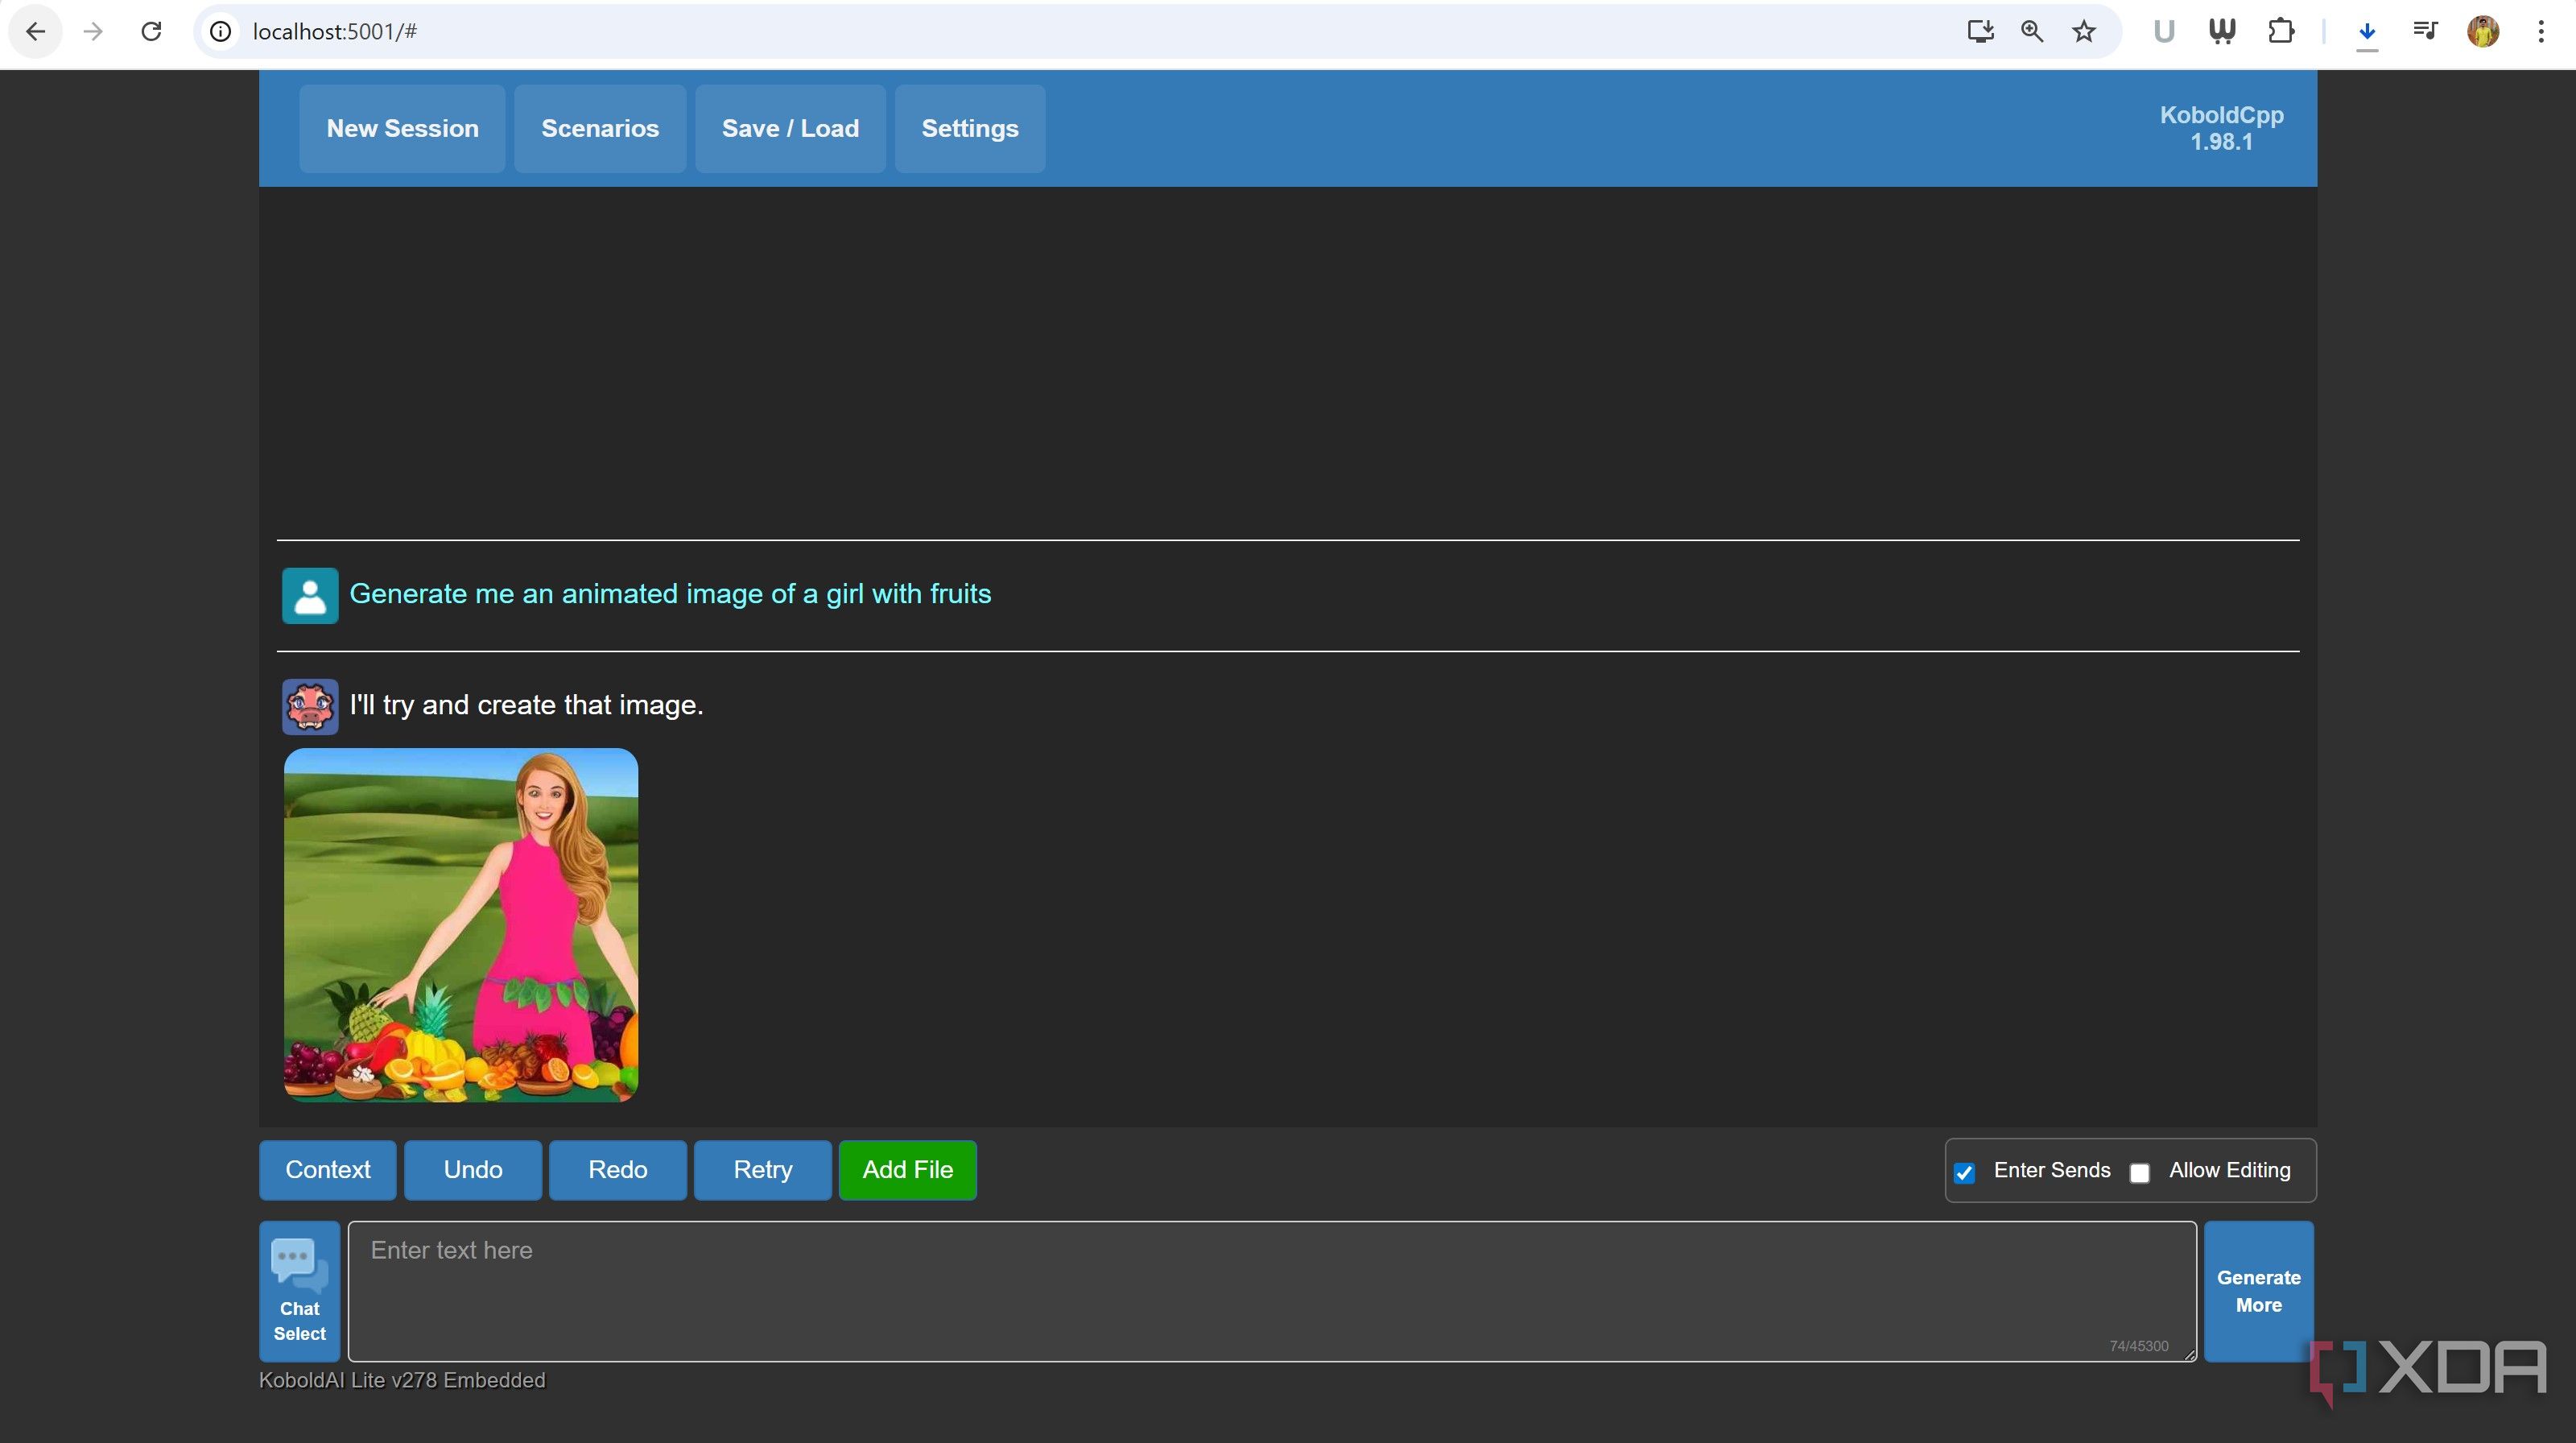Click the install app icon in address bar
This screenshot has width=2576, height=1443.
click(1980, 32)
